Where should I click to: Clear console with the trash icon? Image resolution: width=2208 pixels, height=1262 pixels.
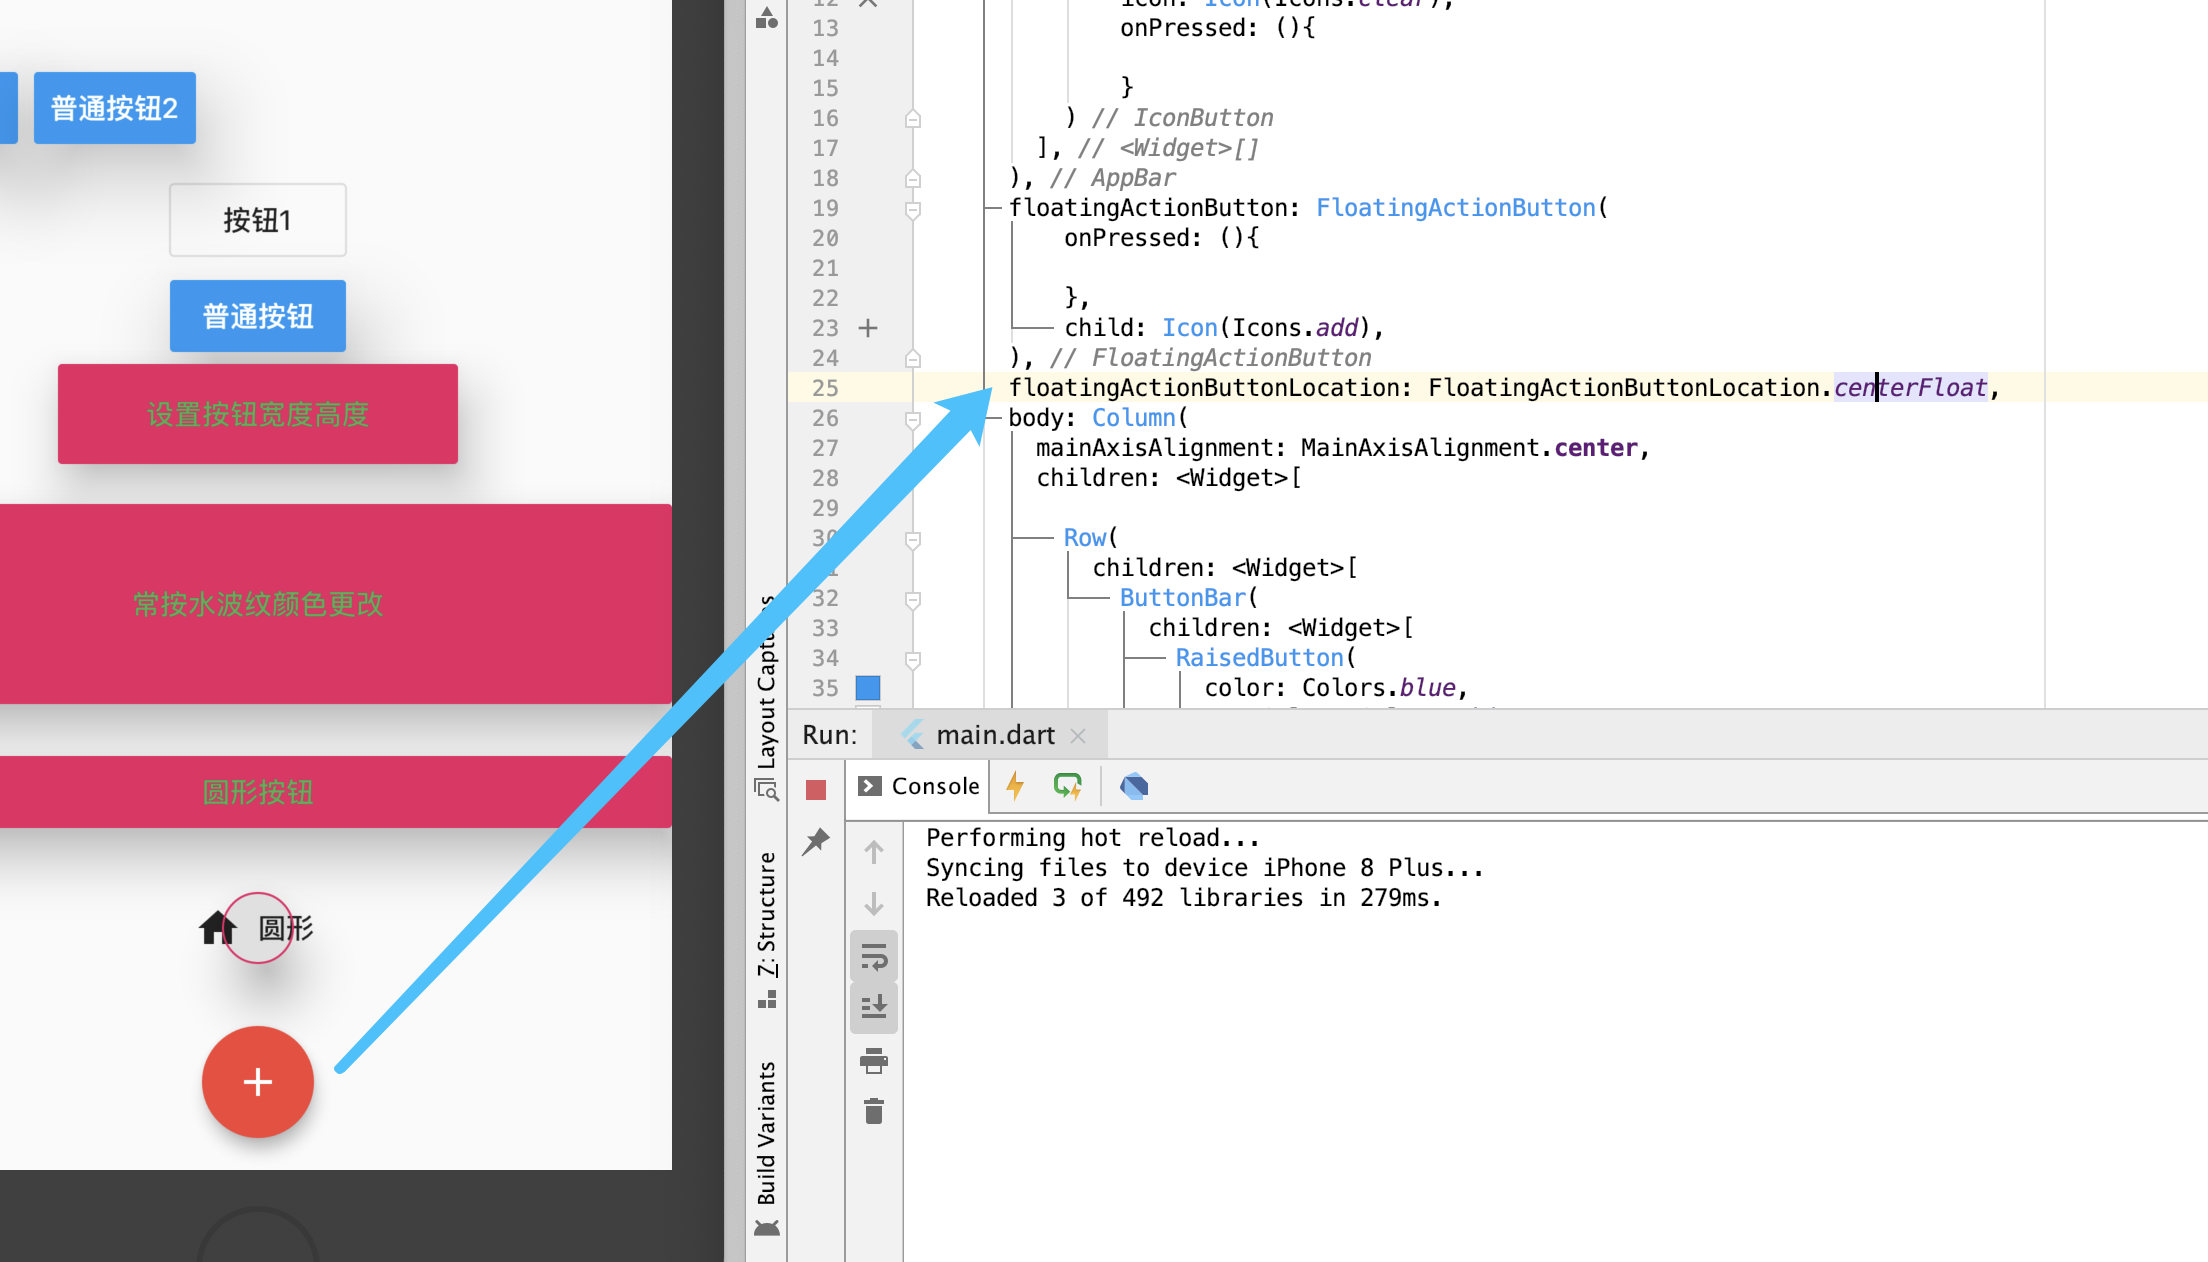pos(873,1111)
